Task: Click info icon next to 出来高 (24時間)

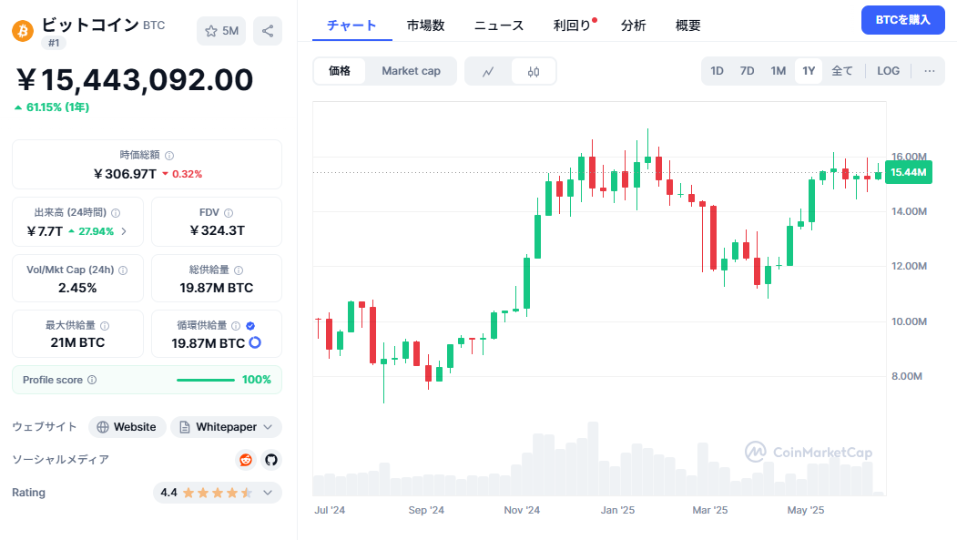Action: click(x=116, y=213)
